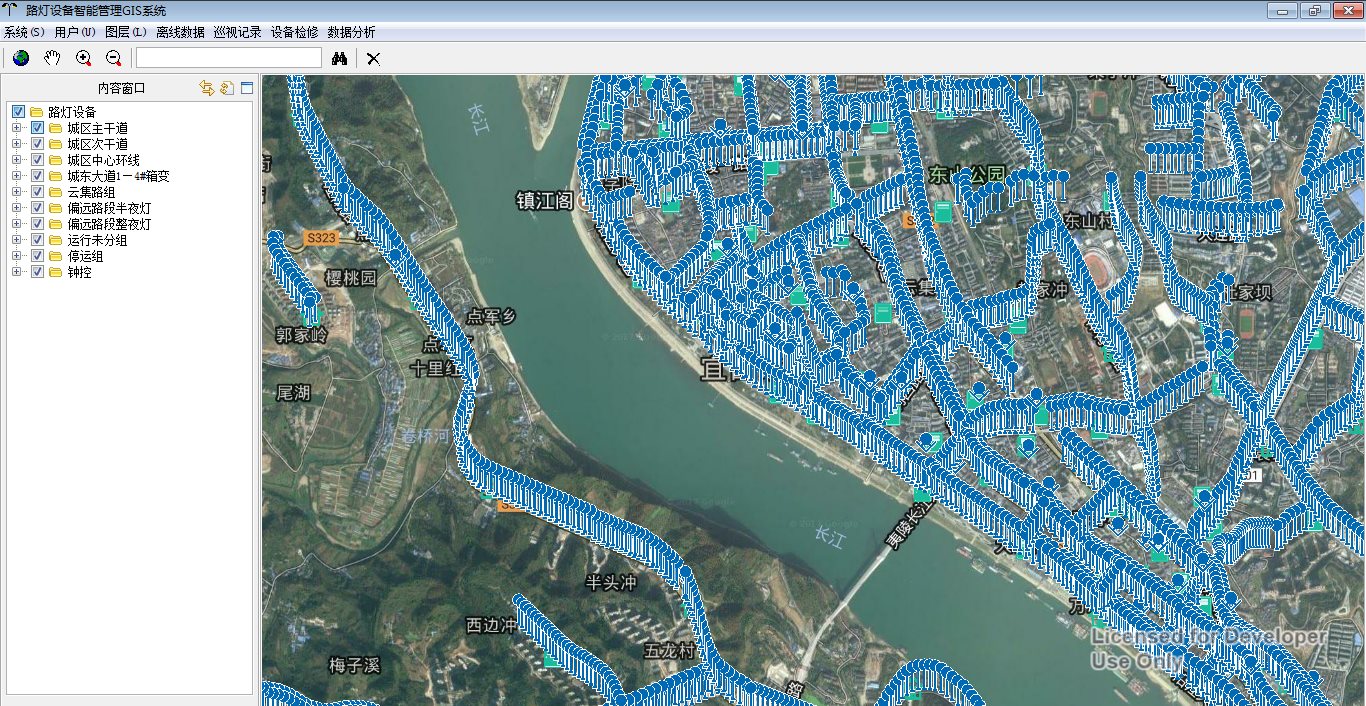Expand the 云集路组 tree node
Screen dimensions: 1366x706
16,192
